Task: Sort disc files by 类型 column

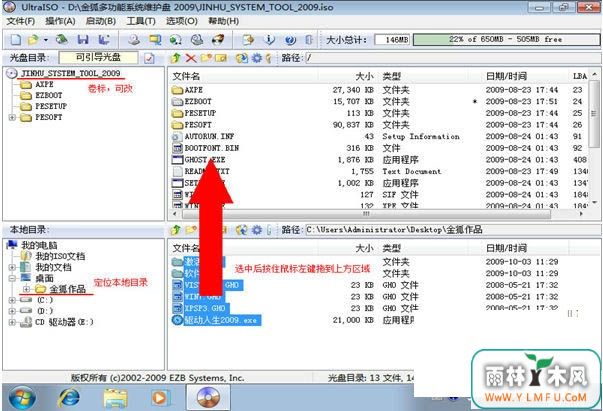Action: click(391, 76)
